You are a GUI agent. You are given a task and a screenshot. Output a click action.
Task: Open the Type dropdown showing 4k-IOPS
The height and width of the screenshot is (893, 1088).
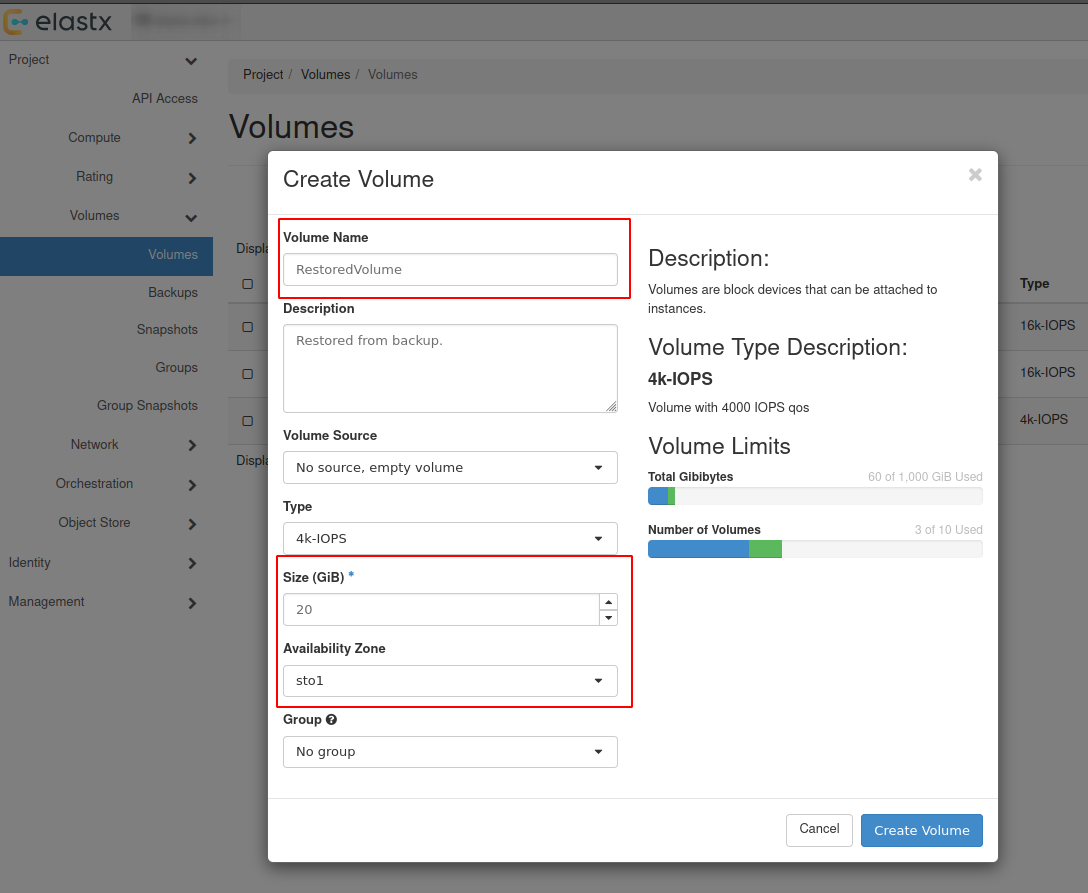coord(450,538)
